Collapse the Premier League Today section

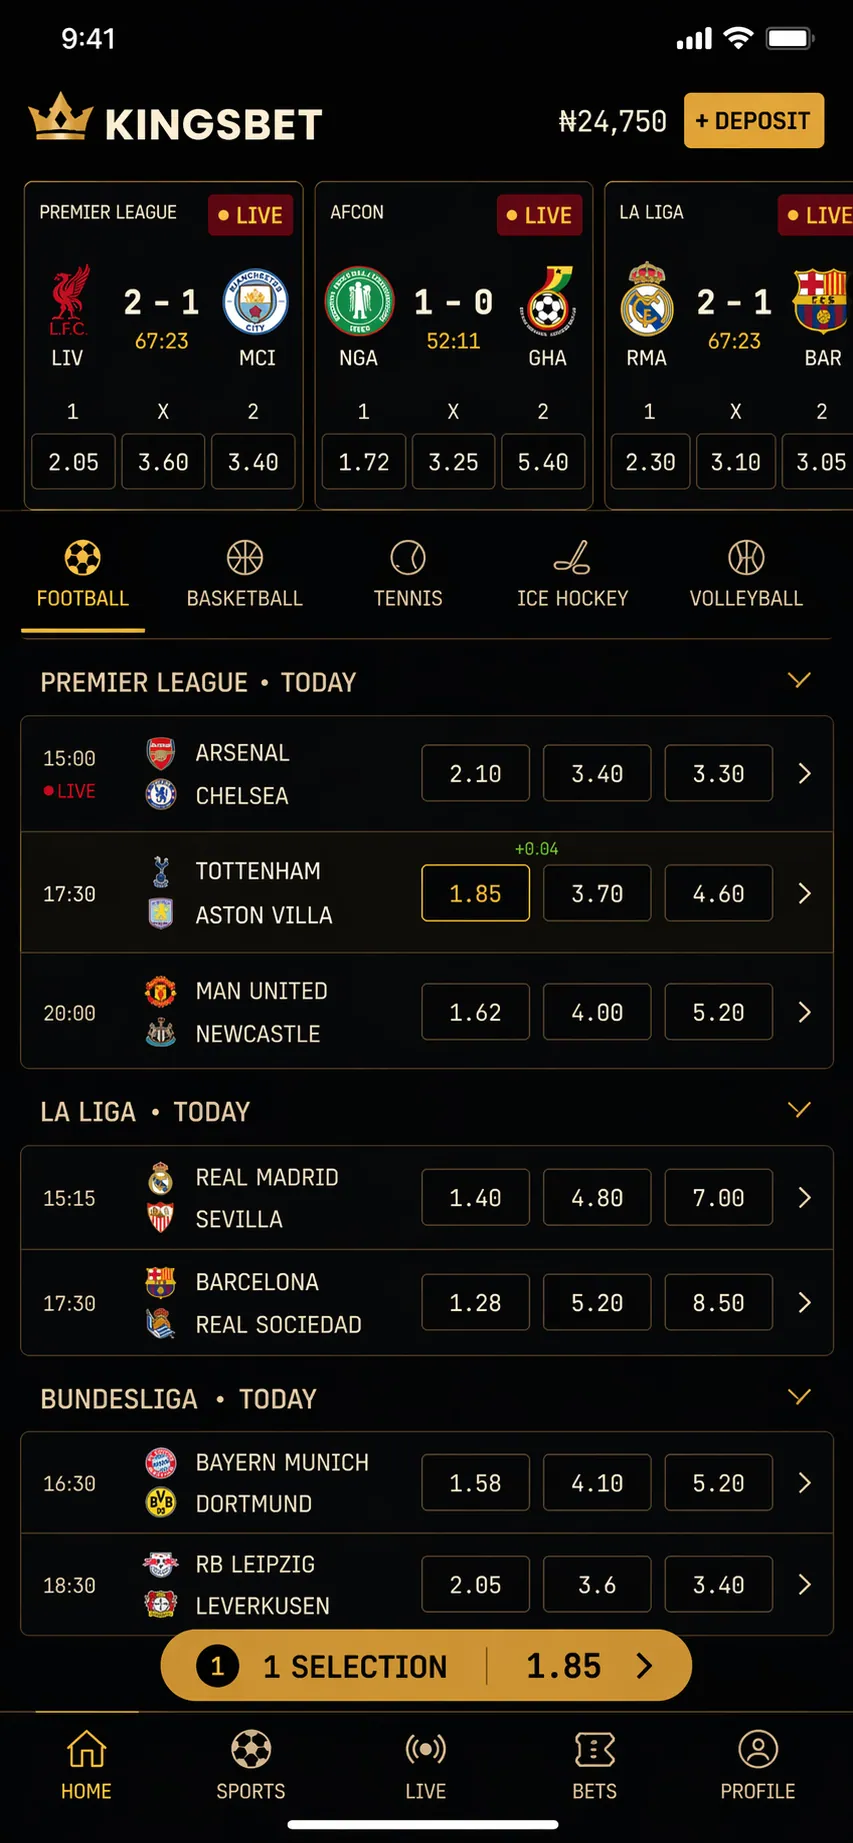click(798, 681)
